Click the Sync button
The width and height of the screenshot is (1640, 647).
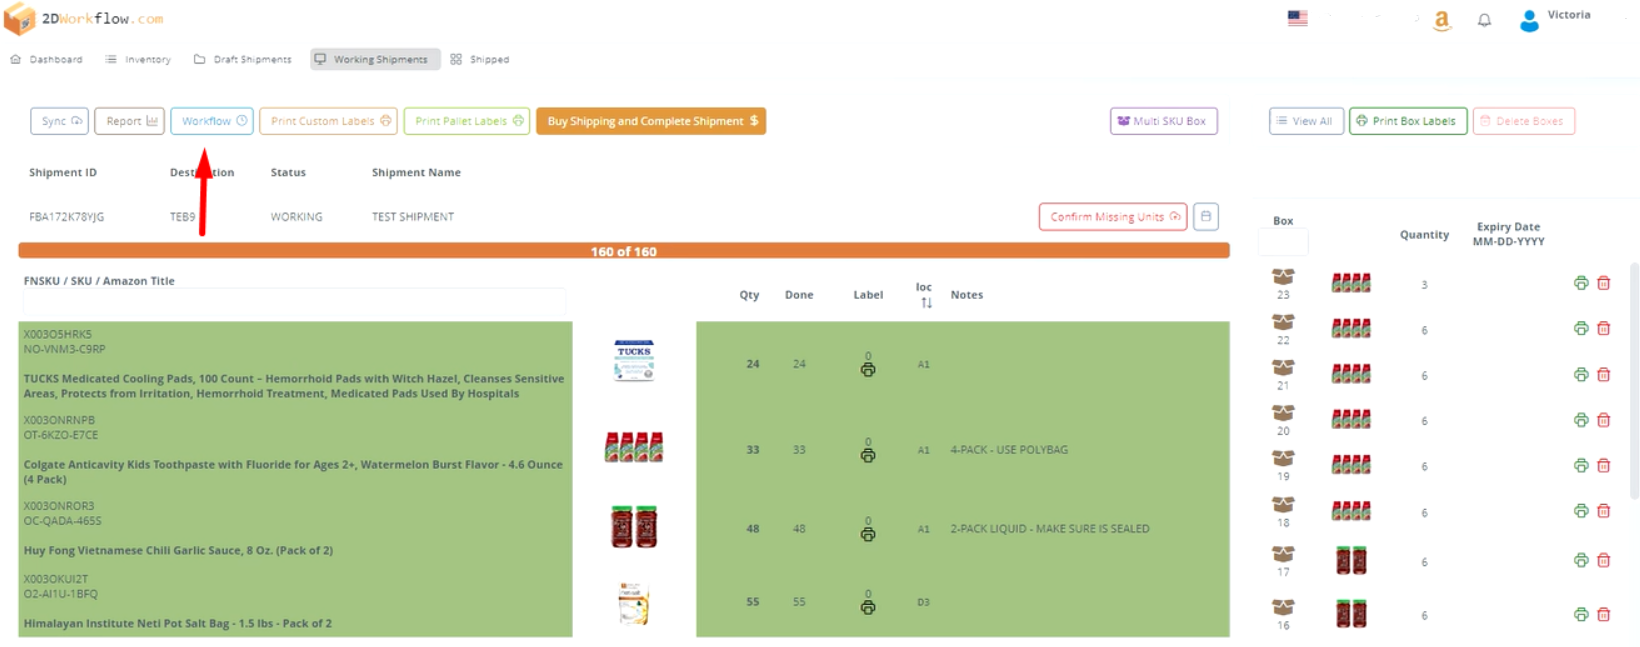click(x=60, y=121)
